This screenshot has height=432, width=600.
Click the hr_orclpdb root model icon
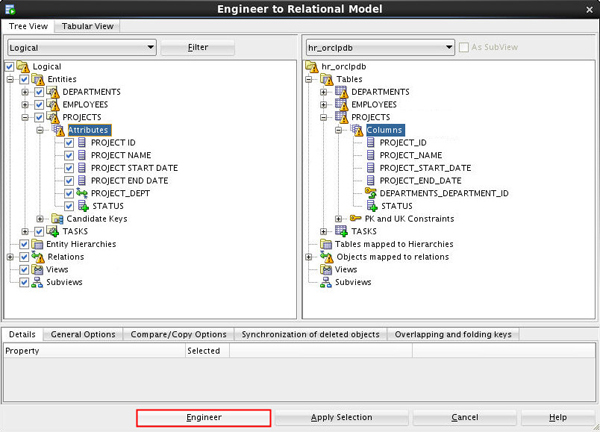(312, 66)
